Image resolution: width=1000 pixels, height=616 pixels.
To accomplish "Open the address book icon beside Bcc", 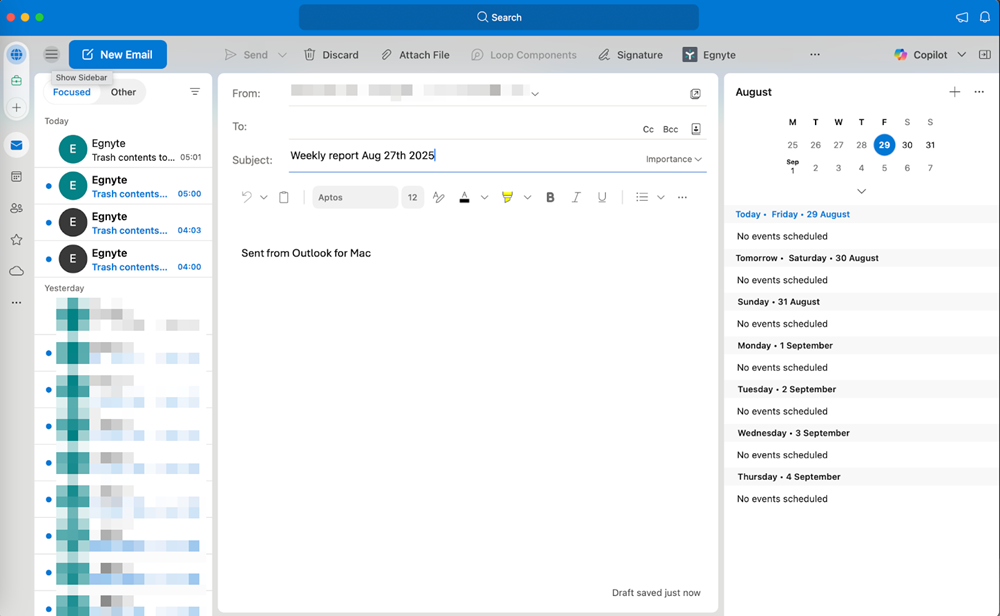I will [696, 129].
